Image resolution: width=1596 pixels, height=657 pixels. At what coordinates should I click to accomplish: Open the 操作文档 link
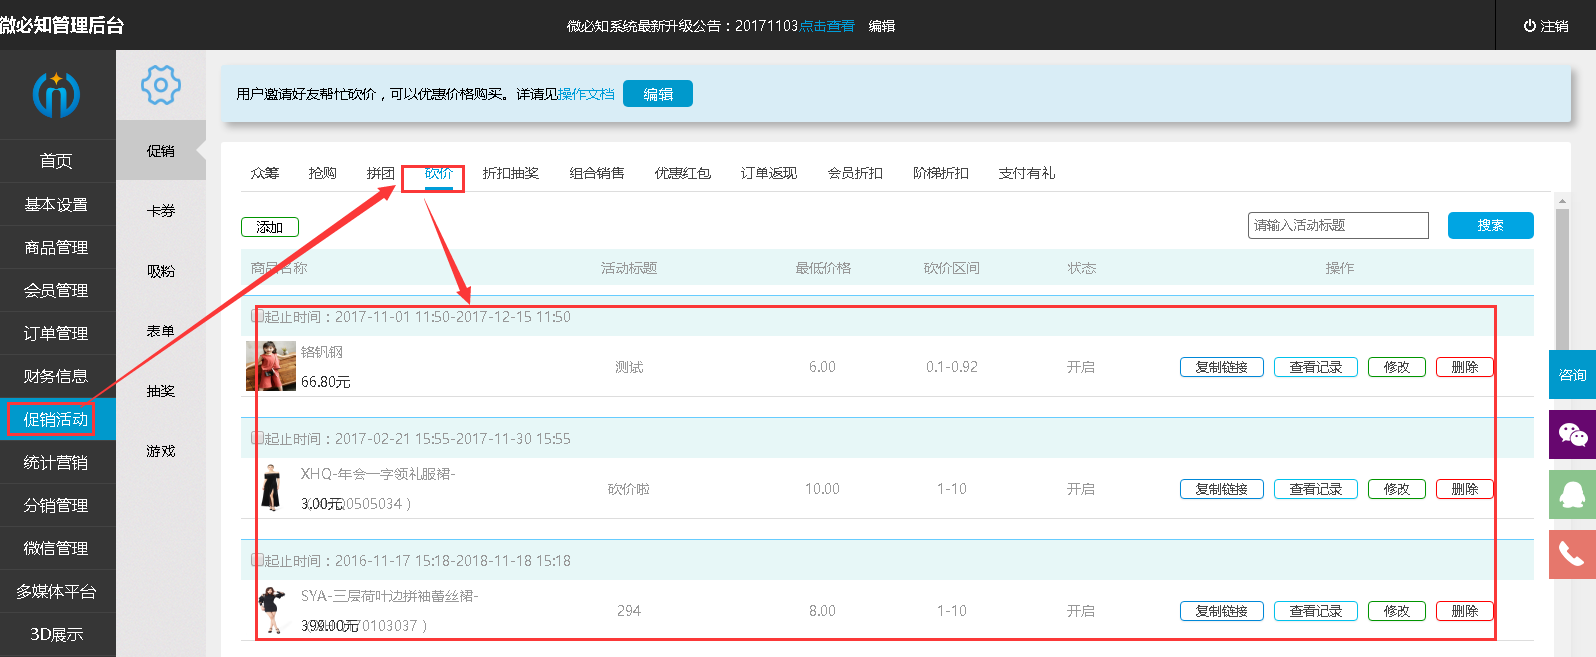click(586, 94)
